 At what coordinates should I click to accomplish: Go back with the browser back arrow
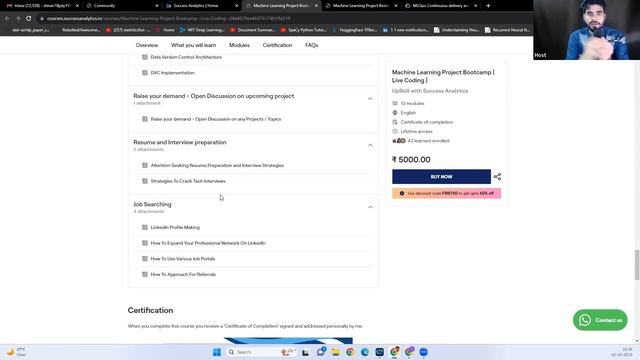[7, 18]
